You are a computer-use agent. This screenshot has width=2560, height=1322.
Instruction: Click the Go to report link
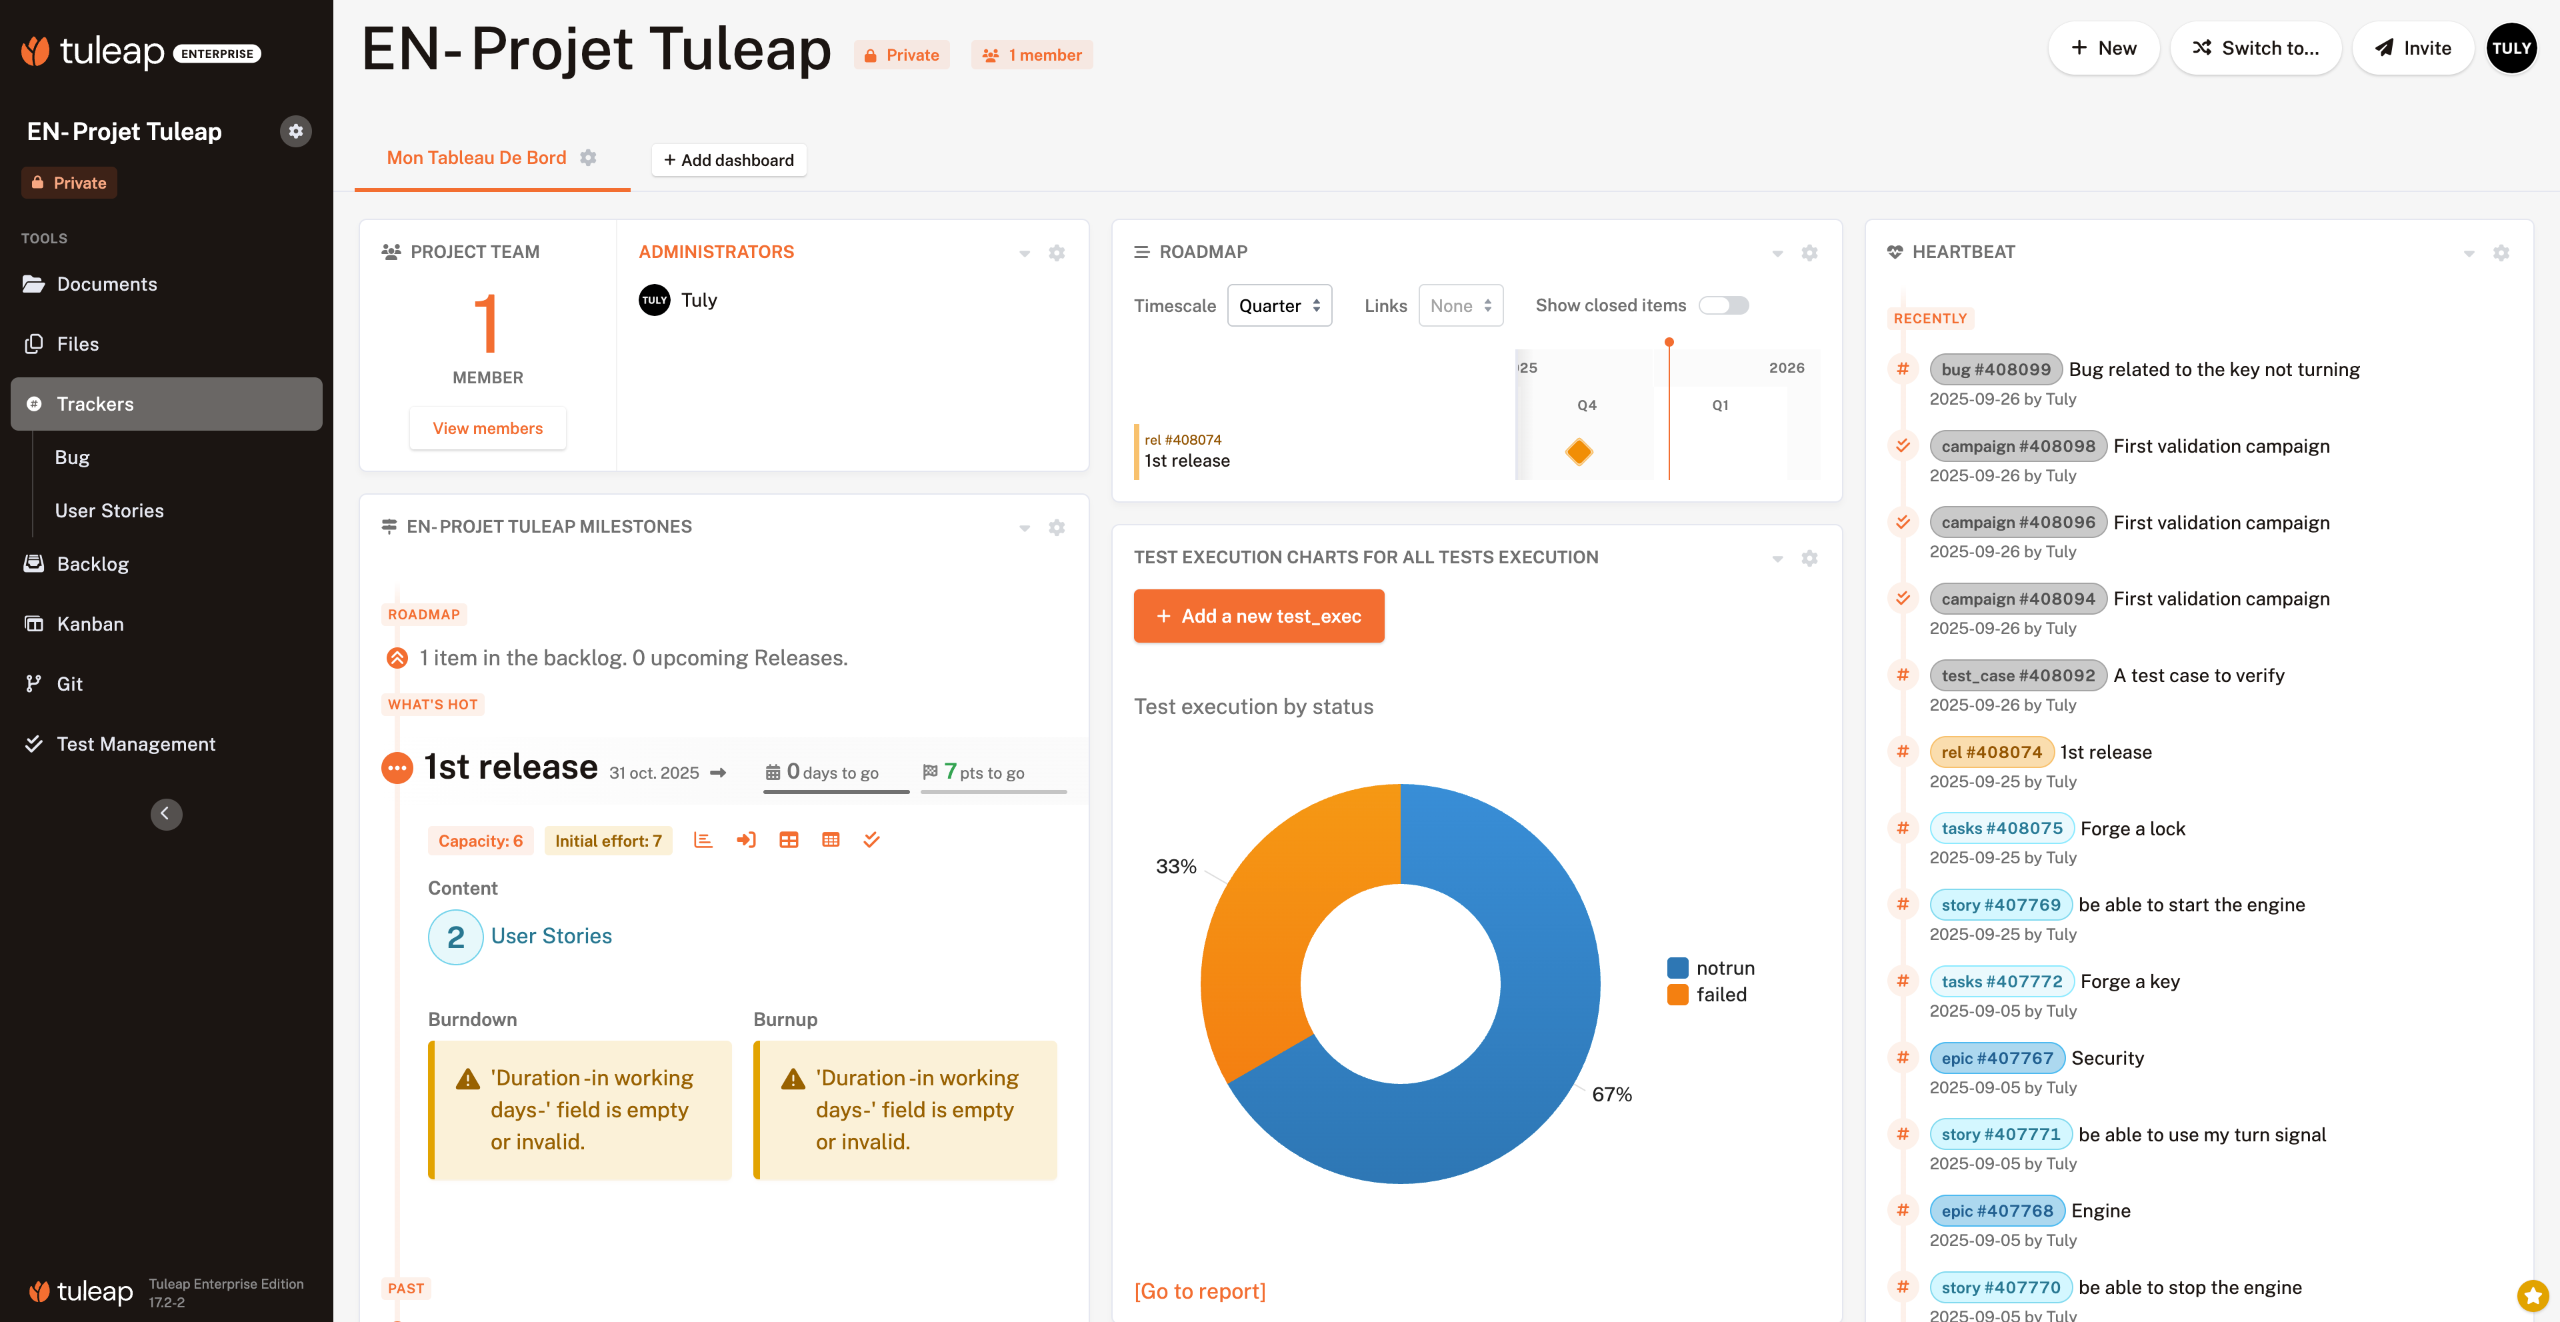[x=1199, y=1291]
